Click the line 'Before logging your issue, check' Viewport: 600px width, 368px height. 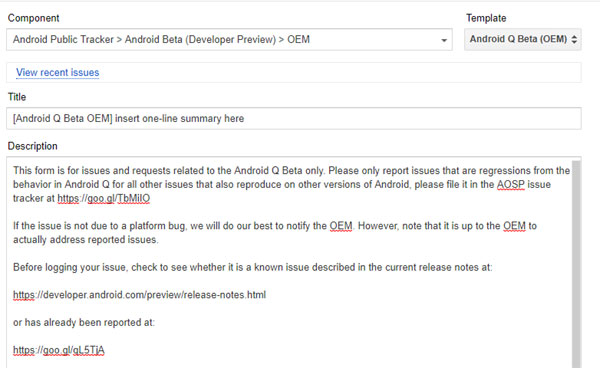(253, 267)
